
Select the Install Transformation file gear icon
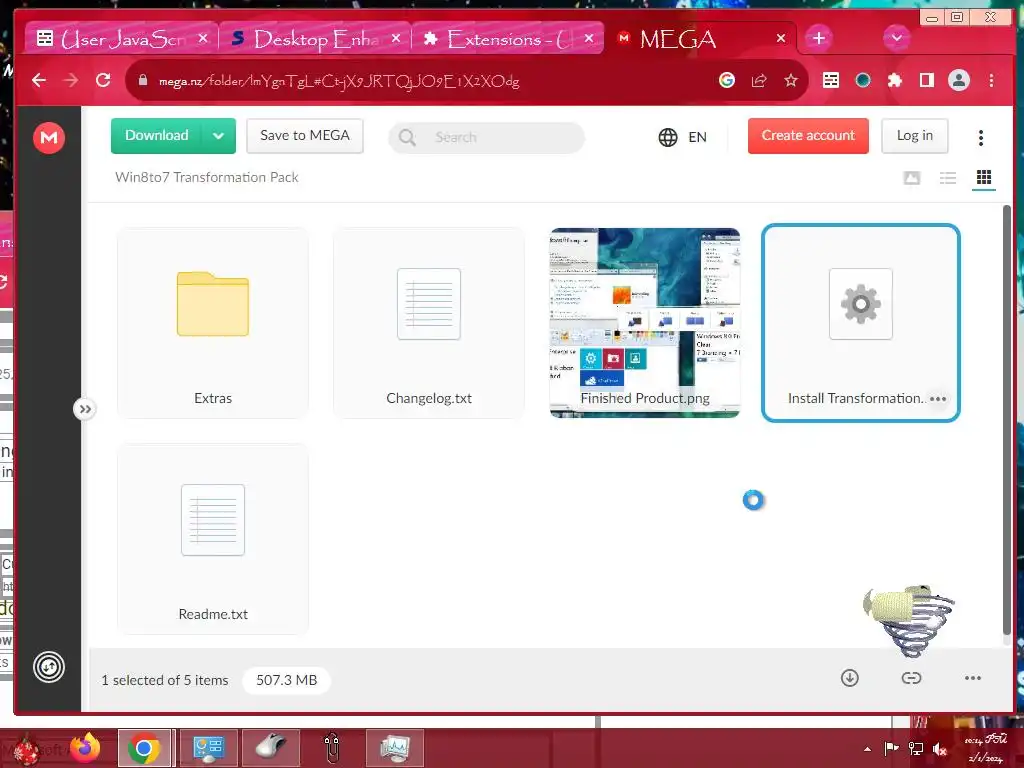[x=861, y=304]
